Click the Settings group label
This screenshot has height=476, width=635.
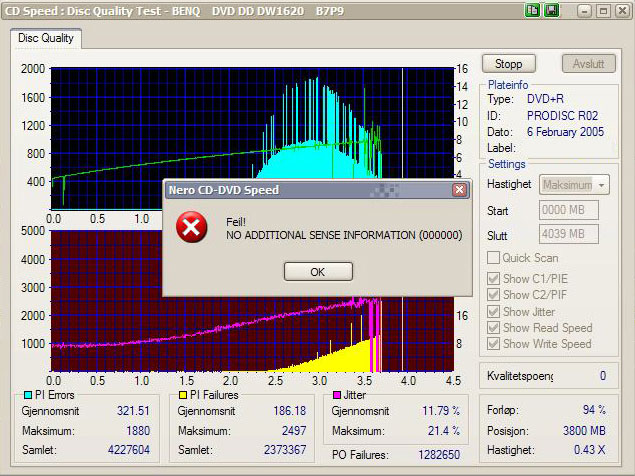pos(507,164)
